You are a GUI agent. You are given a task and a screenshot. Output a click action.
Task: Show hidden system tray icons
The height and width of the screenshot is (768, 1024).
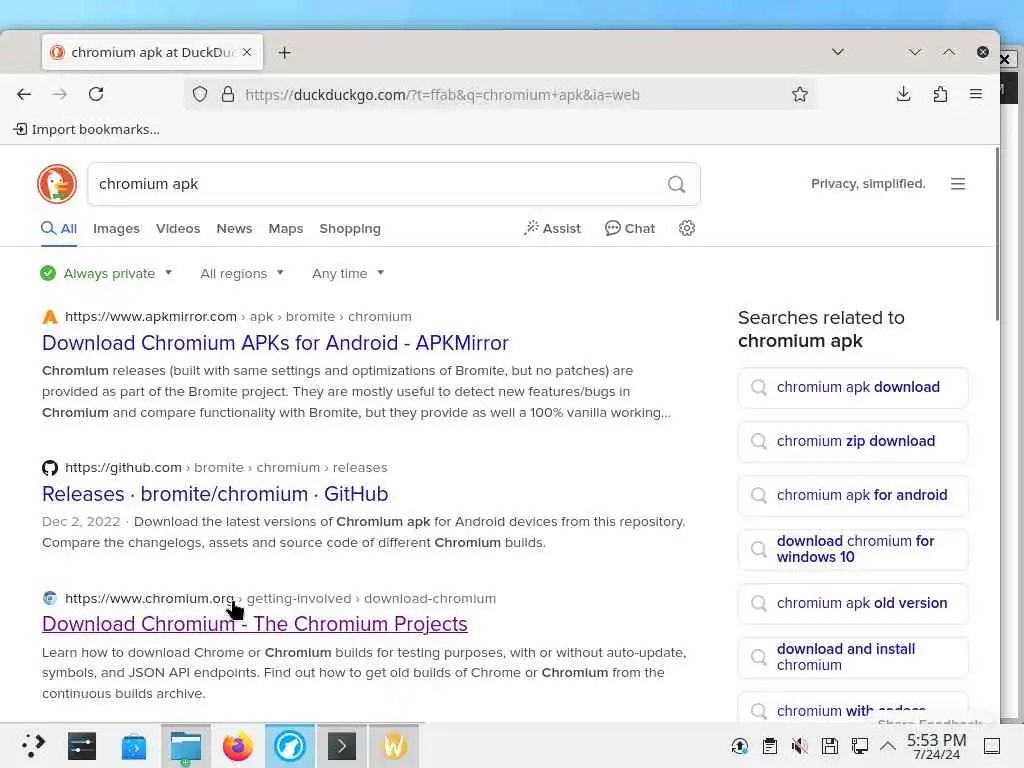click(888, 746)
